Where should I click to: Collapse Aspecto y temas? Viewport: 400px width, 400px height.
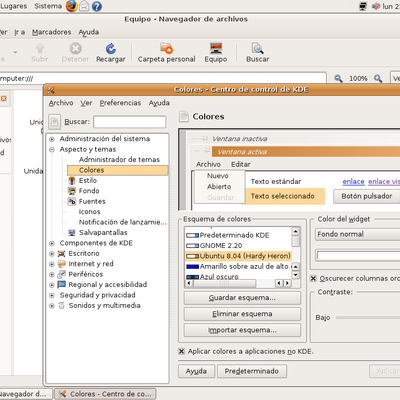click(x=52, y=149)
